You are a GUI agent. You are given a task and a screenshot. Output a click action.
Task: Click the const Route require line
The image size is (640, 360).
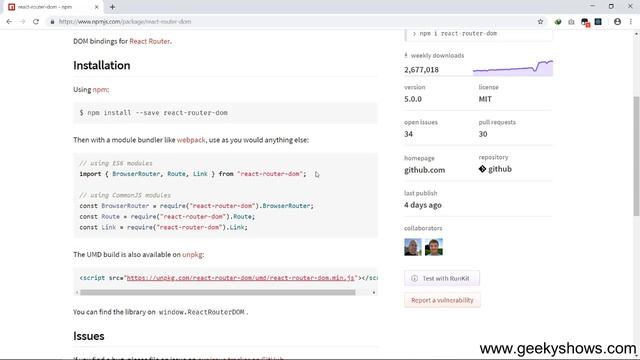click(167, 217)
